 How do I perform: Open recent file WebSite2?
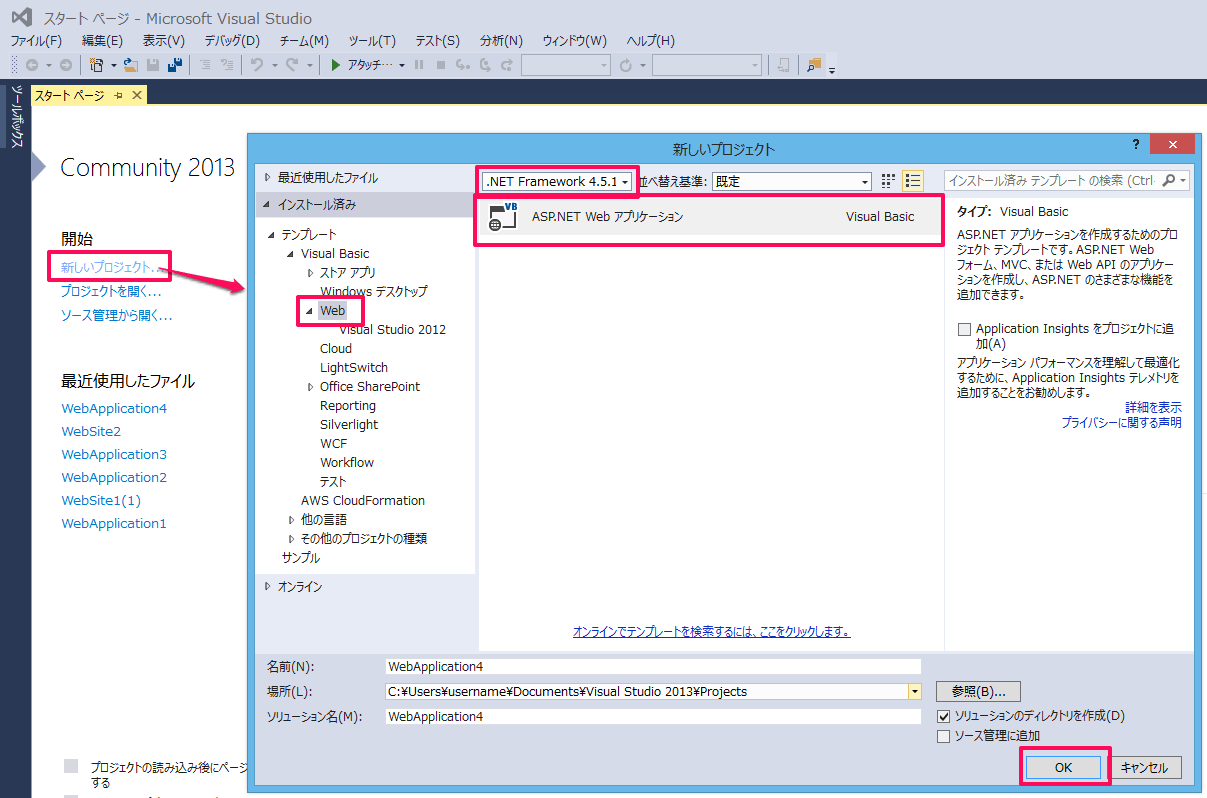click(x=91, y=431)
